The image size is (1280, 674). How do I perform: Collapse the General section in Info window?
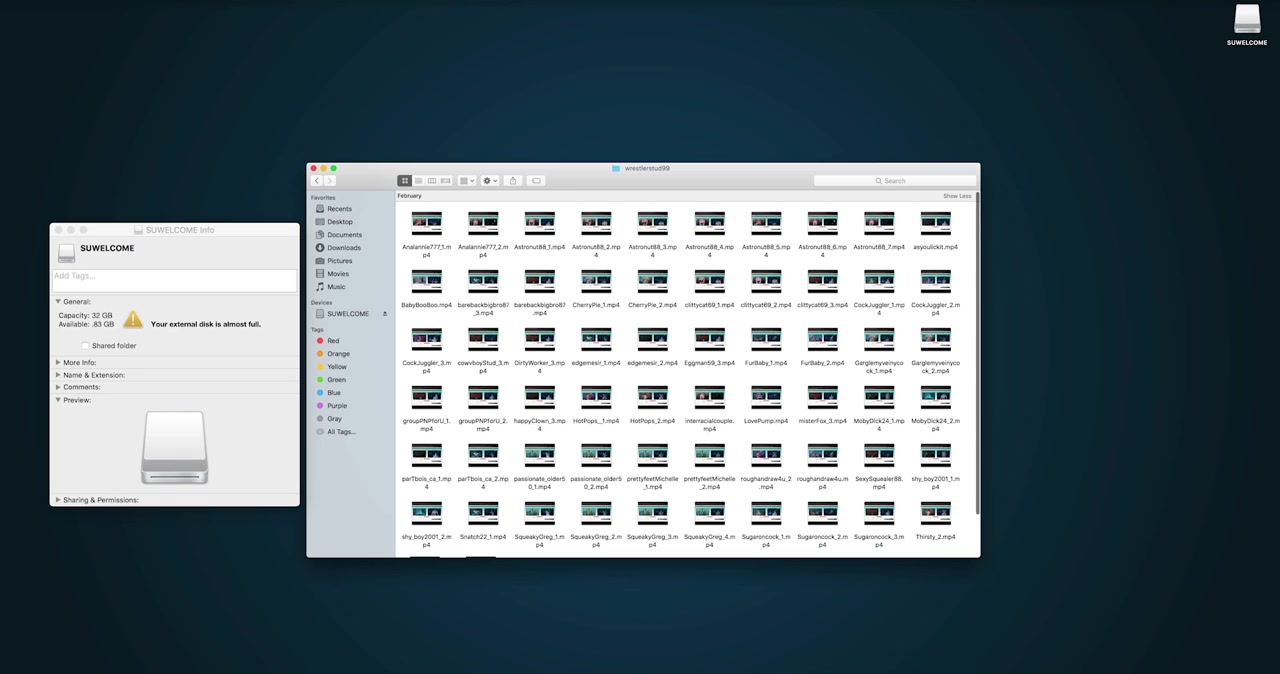pyautogui.click(x=58, y=302)
